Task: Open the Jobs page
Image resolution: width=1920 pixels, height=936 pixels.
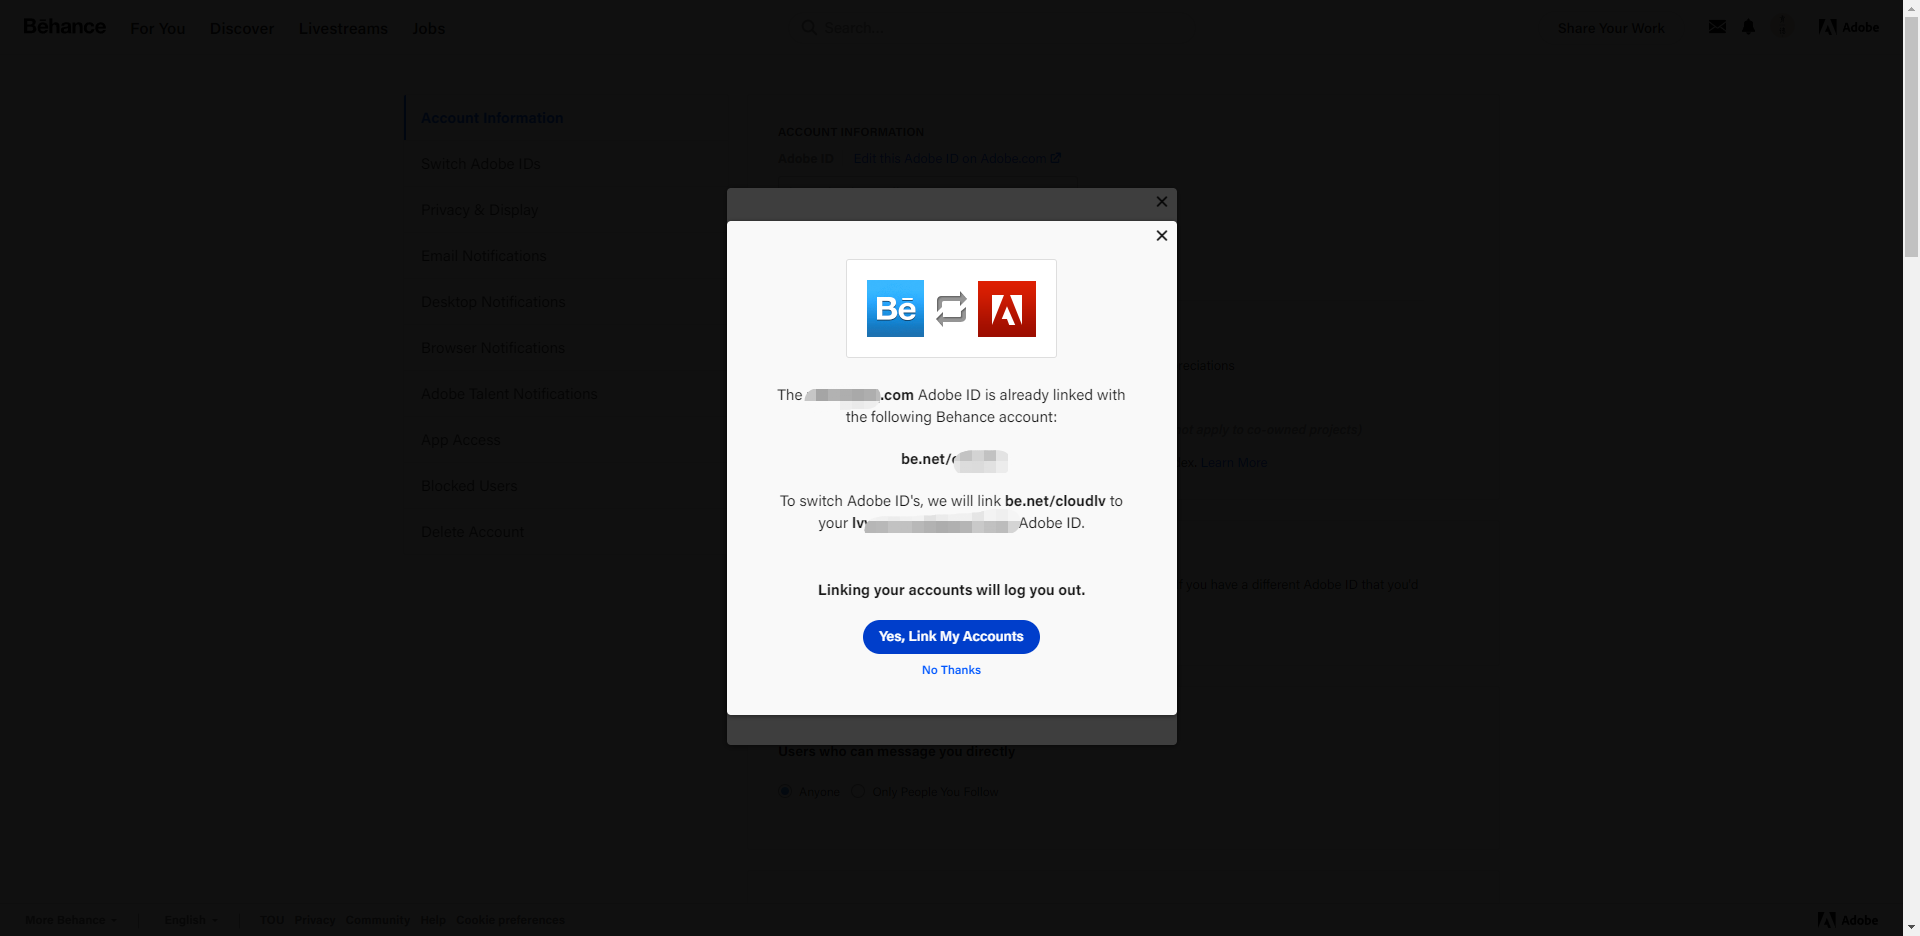Action: coord(429,28)
